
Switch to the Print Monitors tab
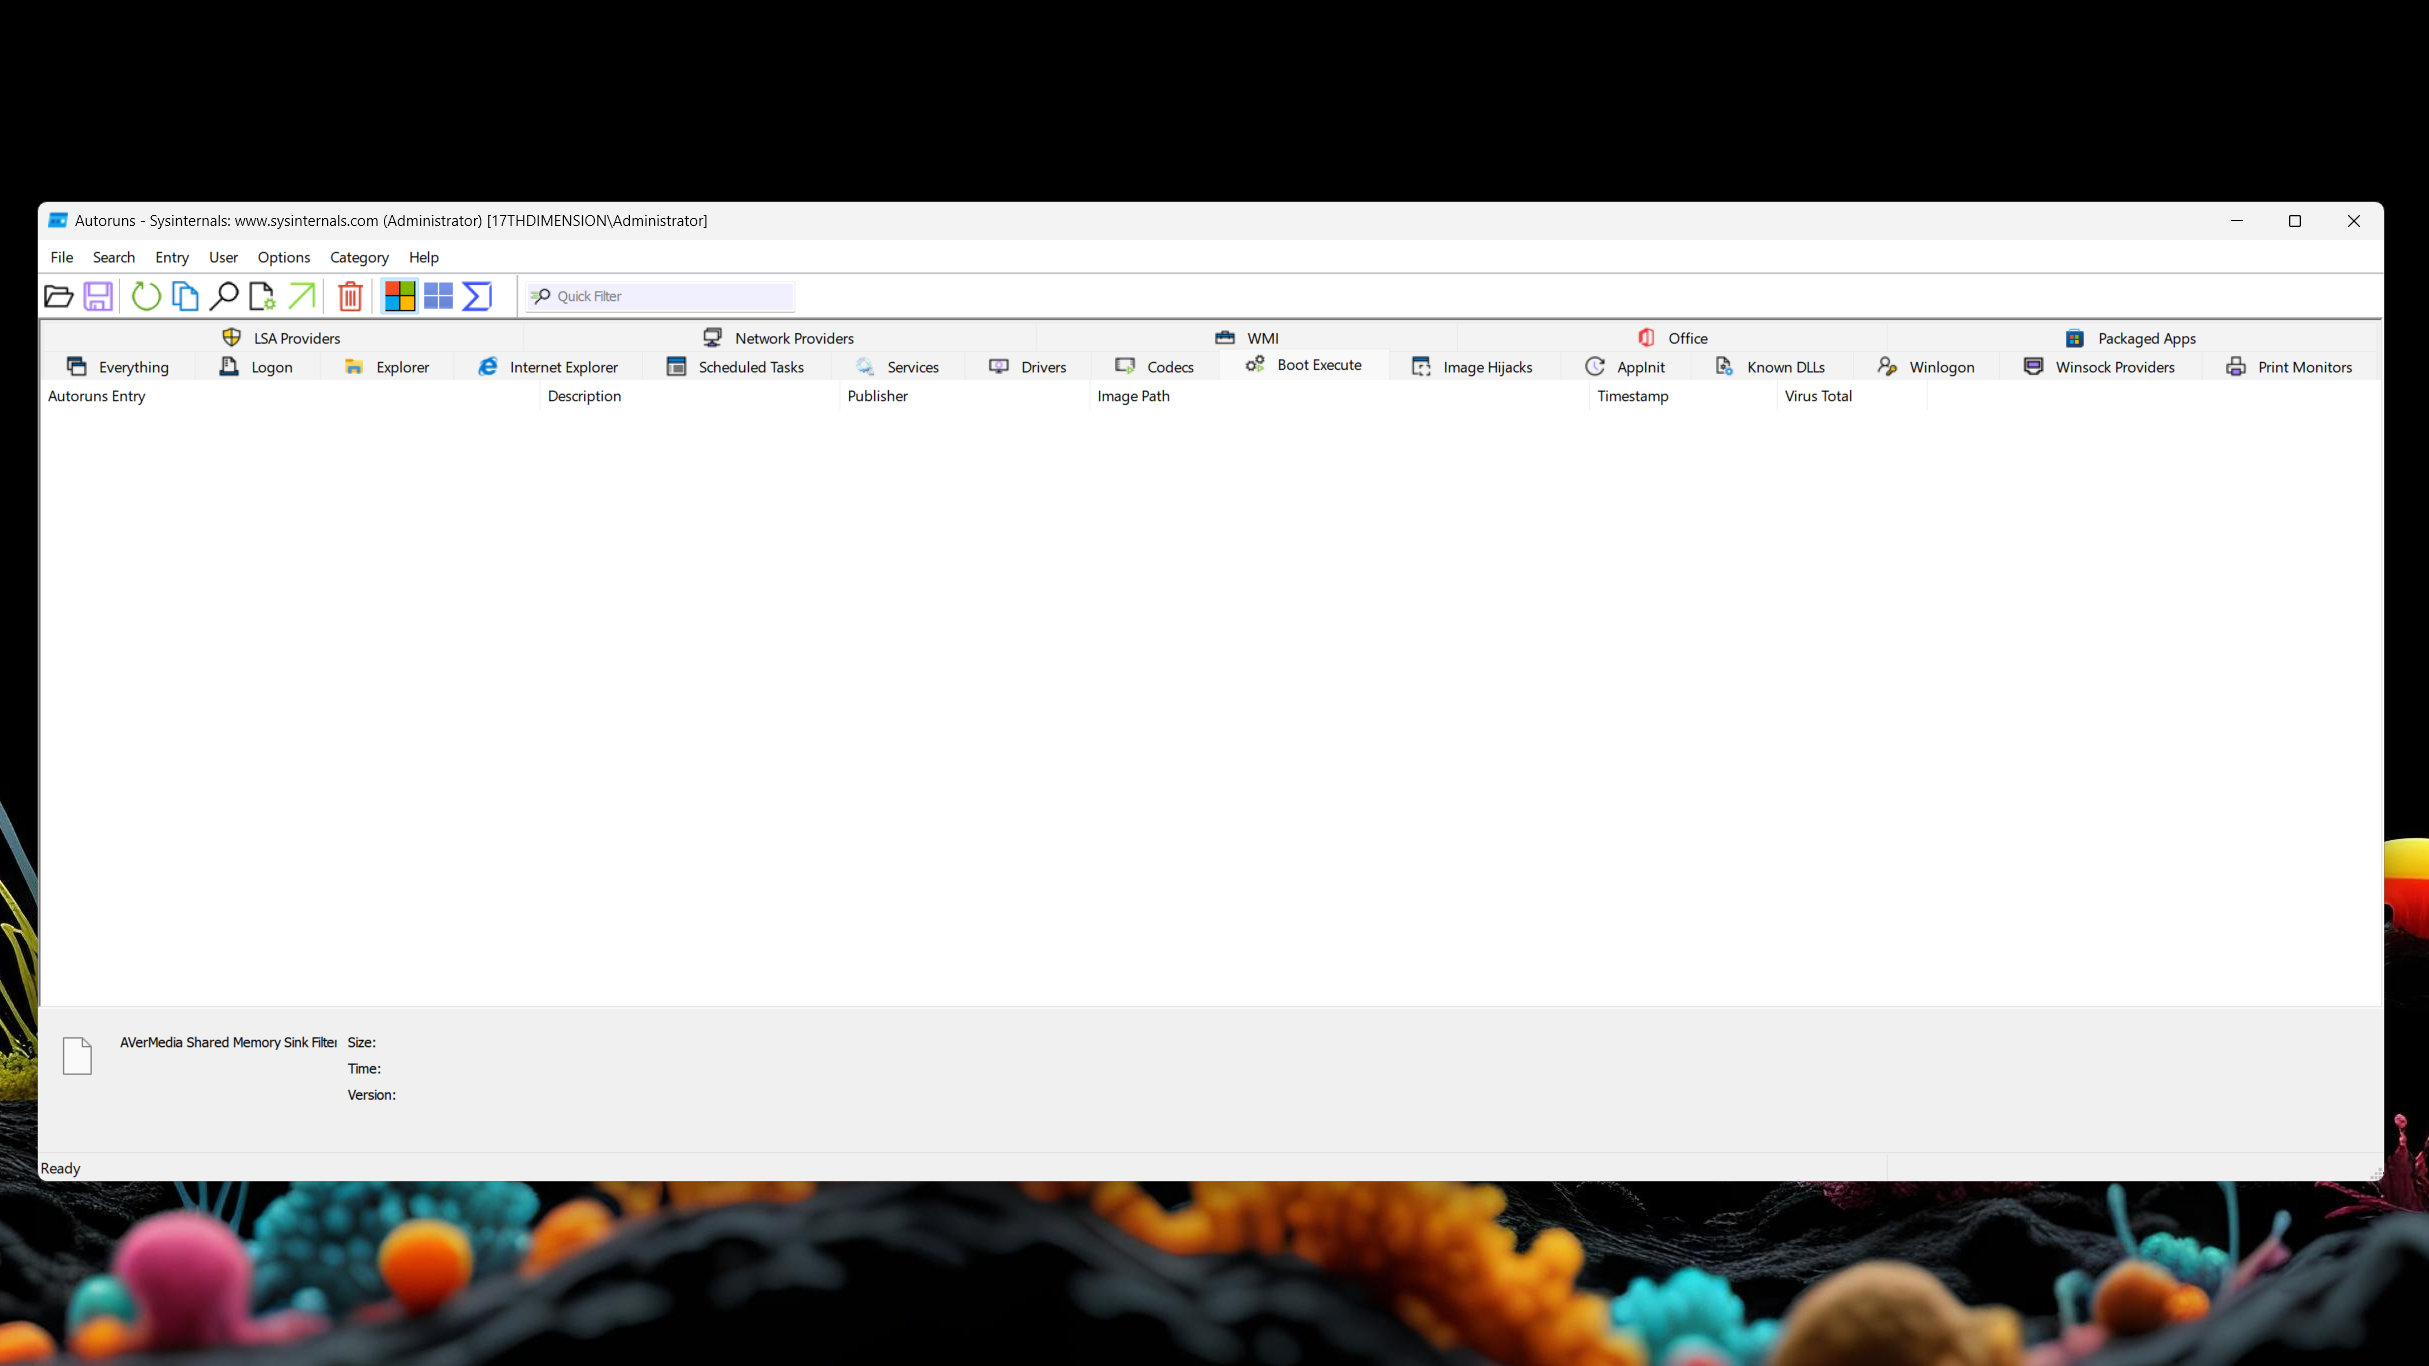tap(2289, 367)
